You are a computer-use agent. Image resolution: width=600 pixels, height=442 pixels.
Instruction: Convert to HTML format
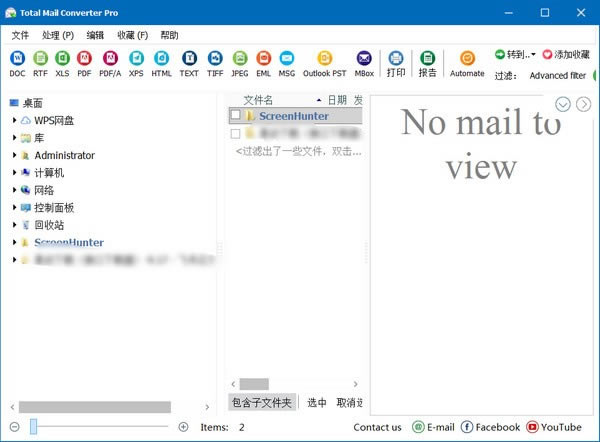pos(161,64)
